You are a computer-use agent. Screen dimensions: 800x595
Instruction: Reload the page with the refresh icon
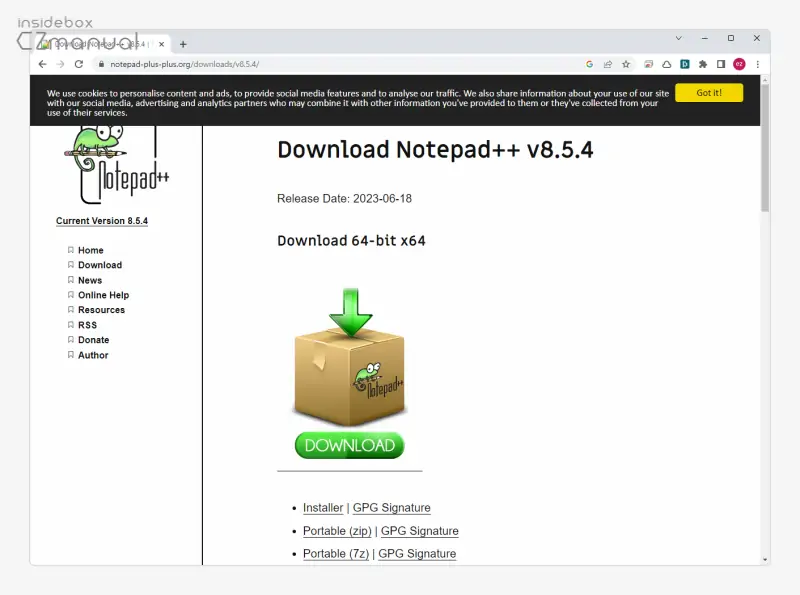tap(79, 62)
